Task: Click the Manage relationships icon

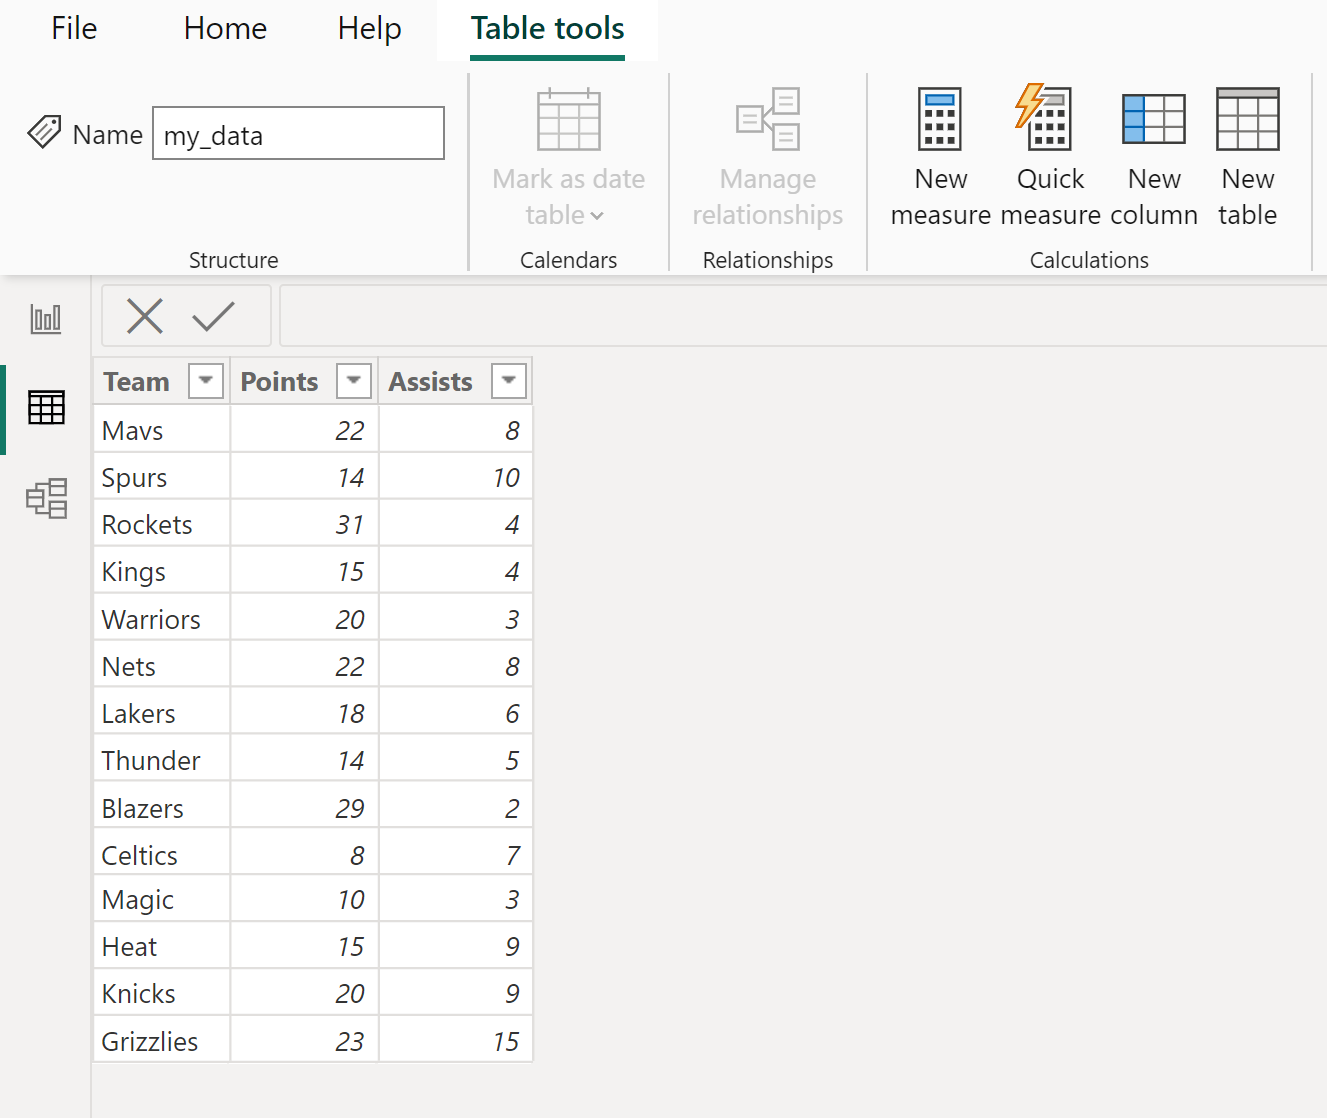Action: [768, 119]
